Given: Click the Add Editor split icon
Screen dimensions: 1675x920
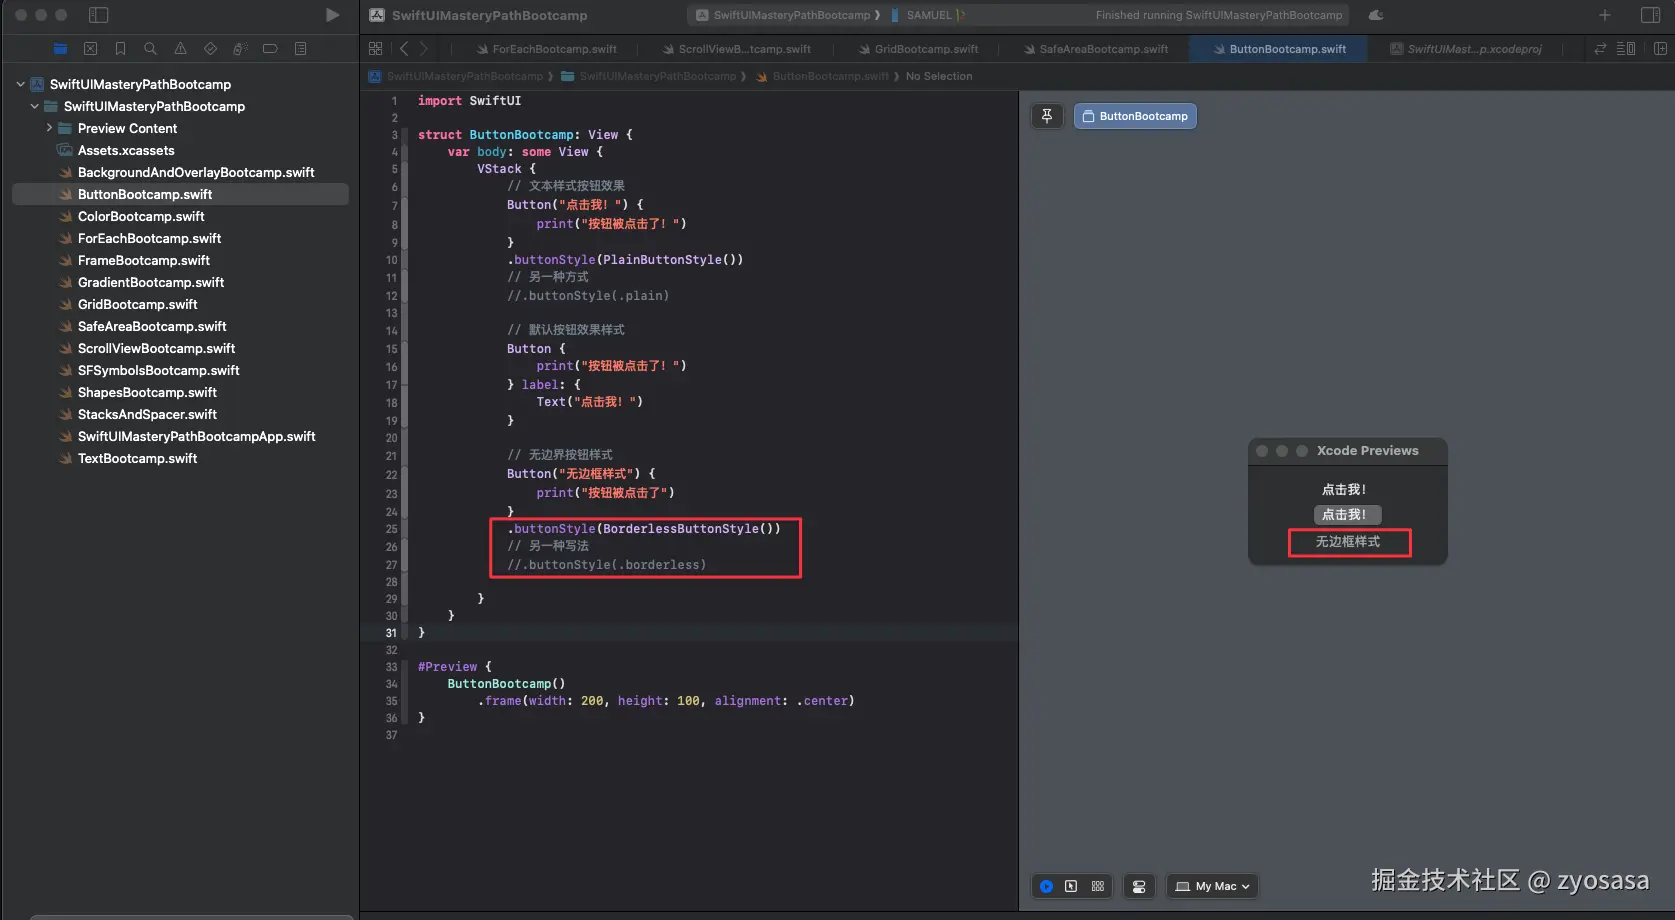Looking at the screenshot, I should [1660, 48].
